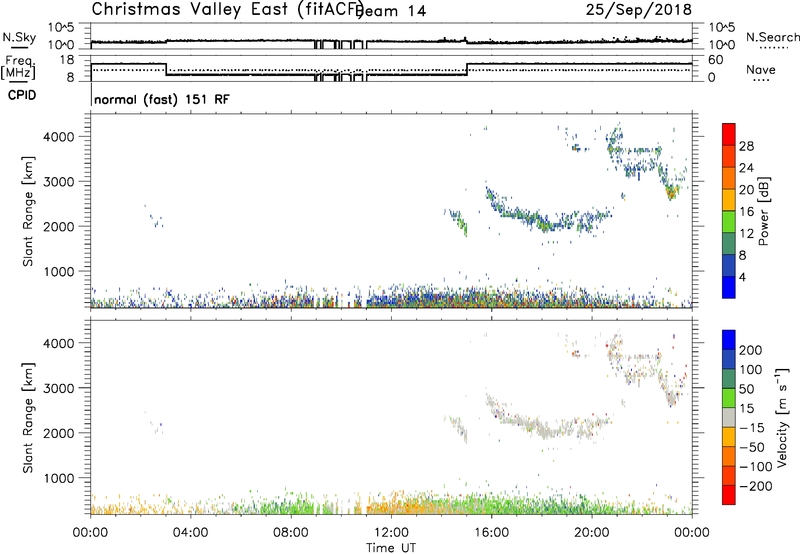Viewport: 800px width, 554px height.
Task: Click the 'N.Sky' legend label
Action: 19,37
